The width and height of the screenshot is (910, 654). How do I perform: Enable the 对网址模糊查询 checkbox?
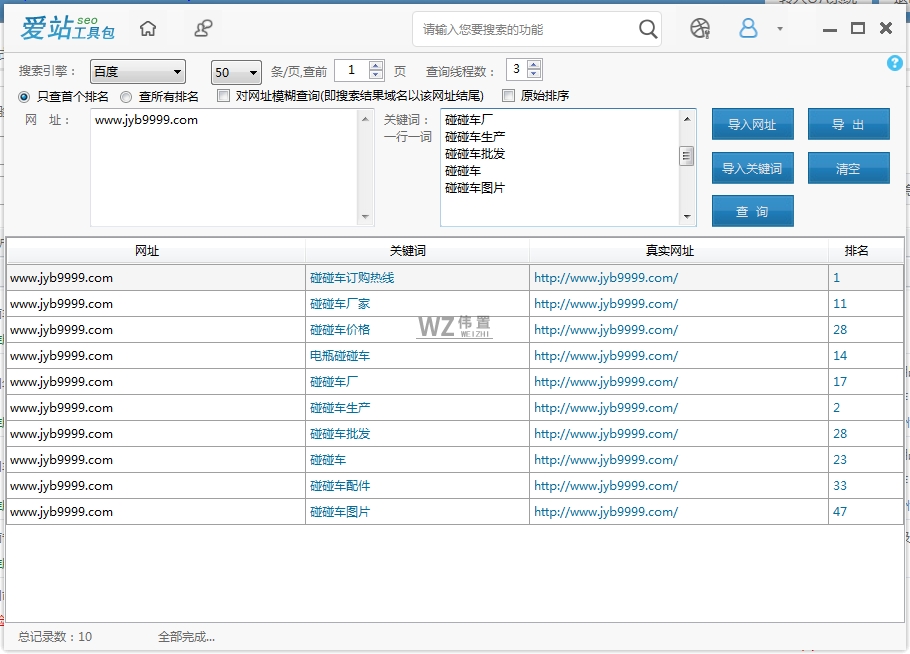pyautogui.click(x=222, y=96)
